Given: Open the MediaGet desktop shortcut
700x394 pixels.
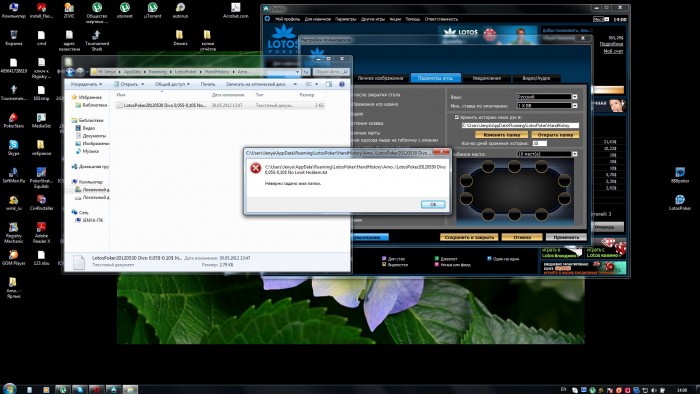Looking at the screenshot, I should tap(41, 120).
